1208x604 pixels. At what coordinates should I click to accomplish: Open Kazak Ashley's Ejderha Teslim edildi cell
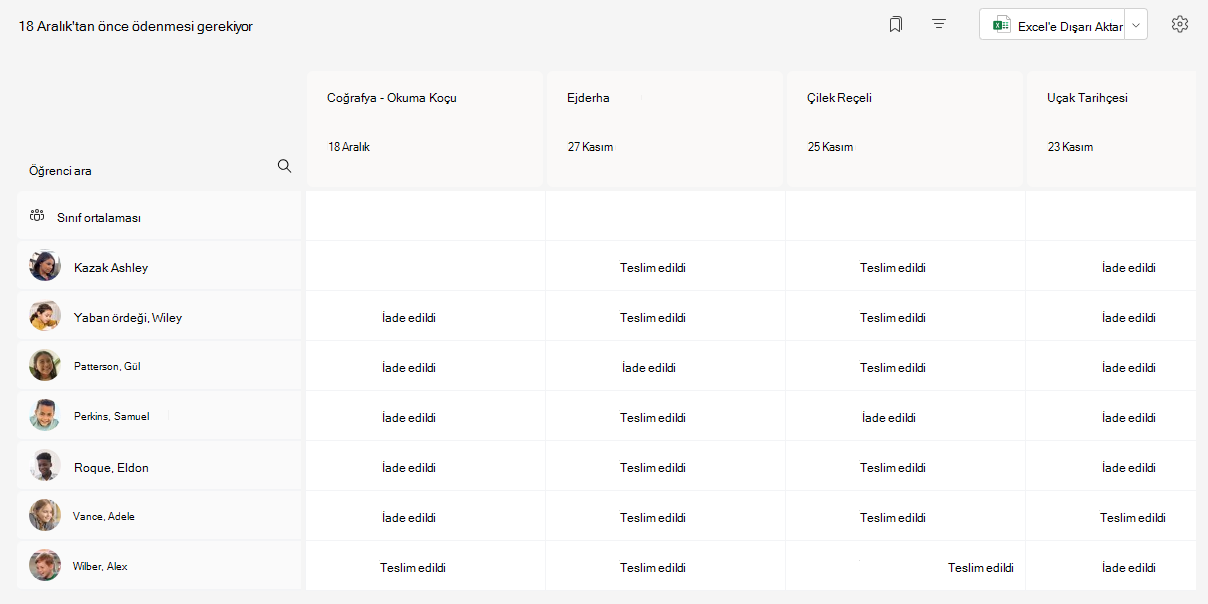point(665,266)
